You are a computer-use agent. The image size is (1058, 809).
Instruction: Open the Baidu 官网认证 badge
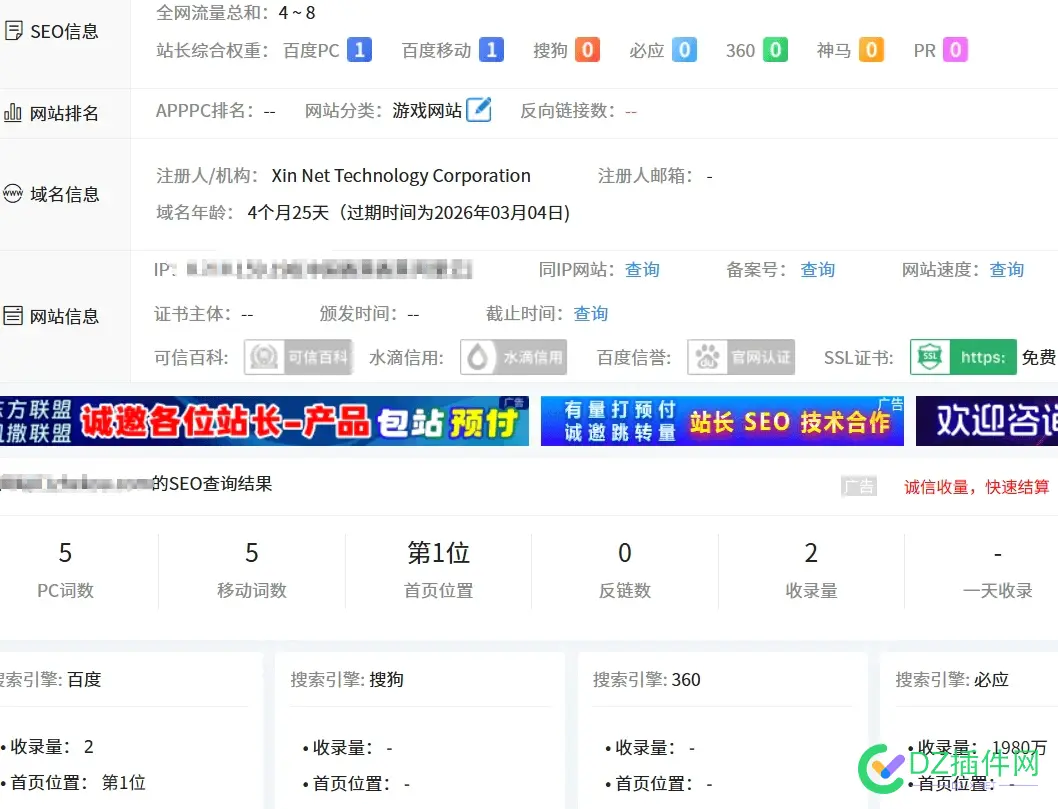coord(741,357)
